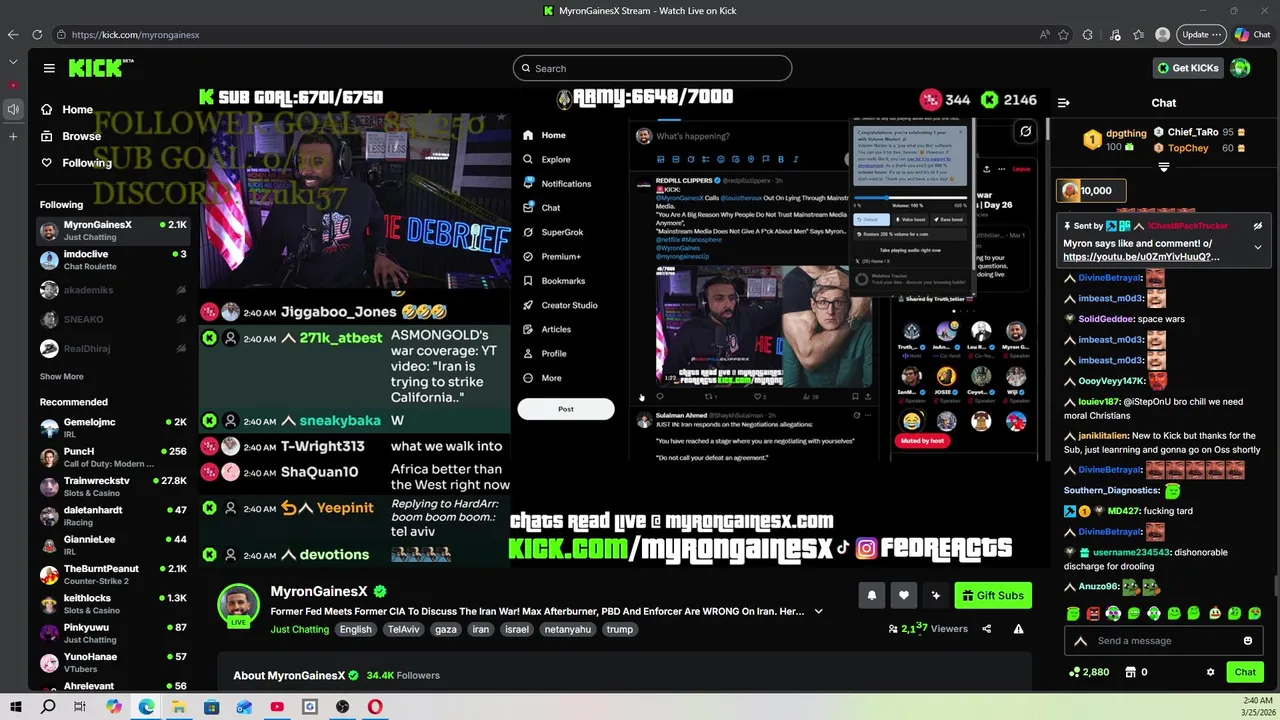
Task: Click the Kick search field
Action: point(652,68)
